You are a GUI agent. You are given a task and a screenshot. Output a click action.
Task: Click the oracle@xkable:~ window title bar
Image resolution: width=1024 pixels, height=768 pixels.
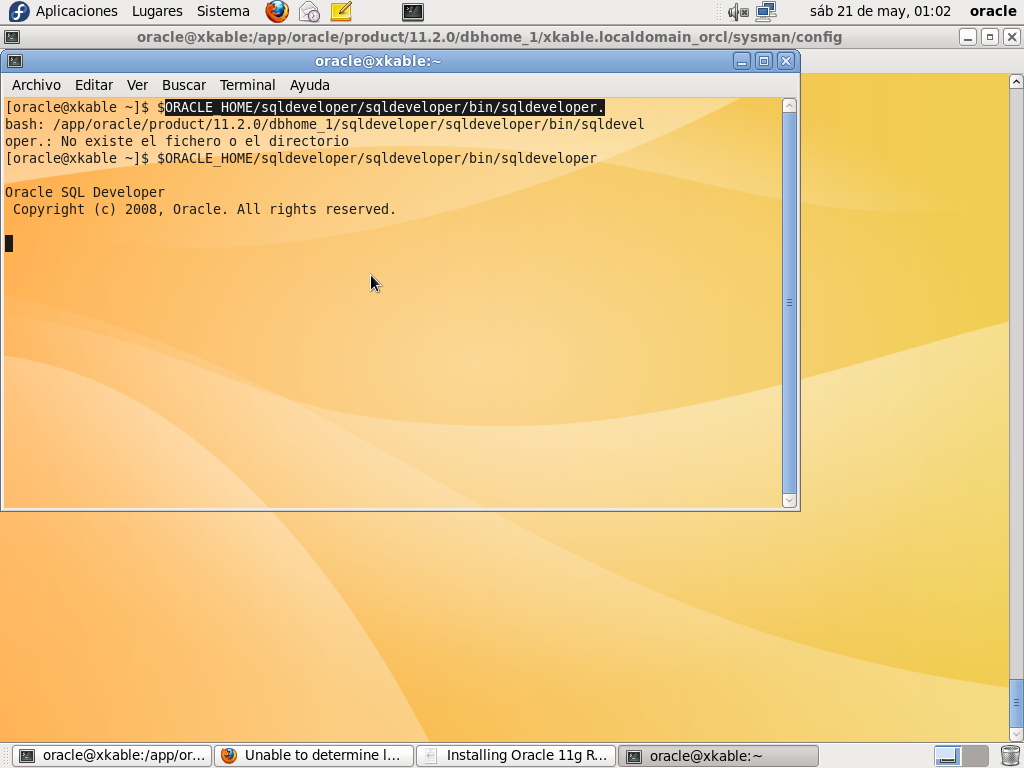(378, 61)
